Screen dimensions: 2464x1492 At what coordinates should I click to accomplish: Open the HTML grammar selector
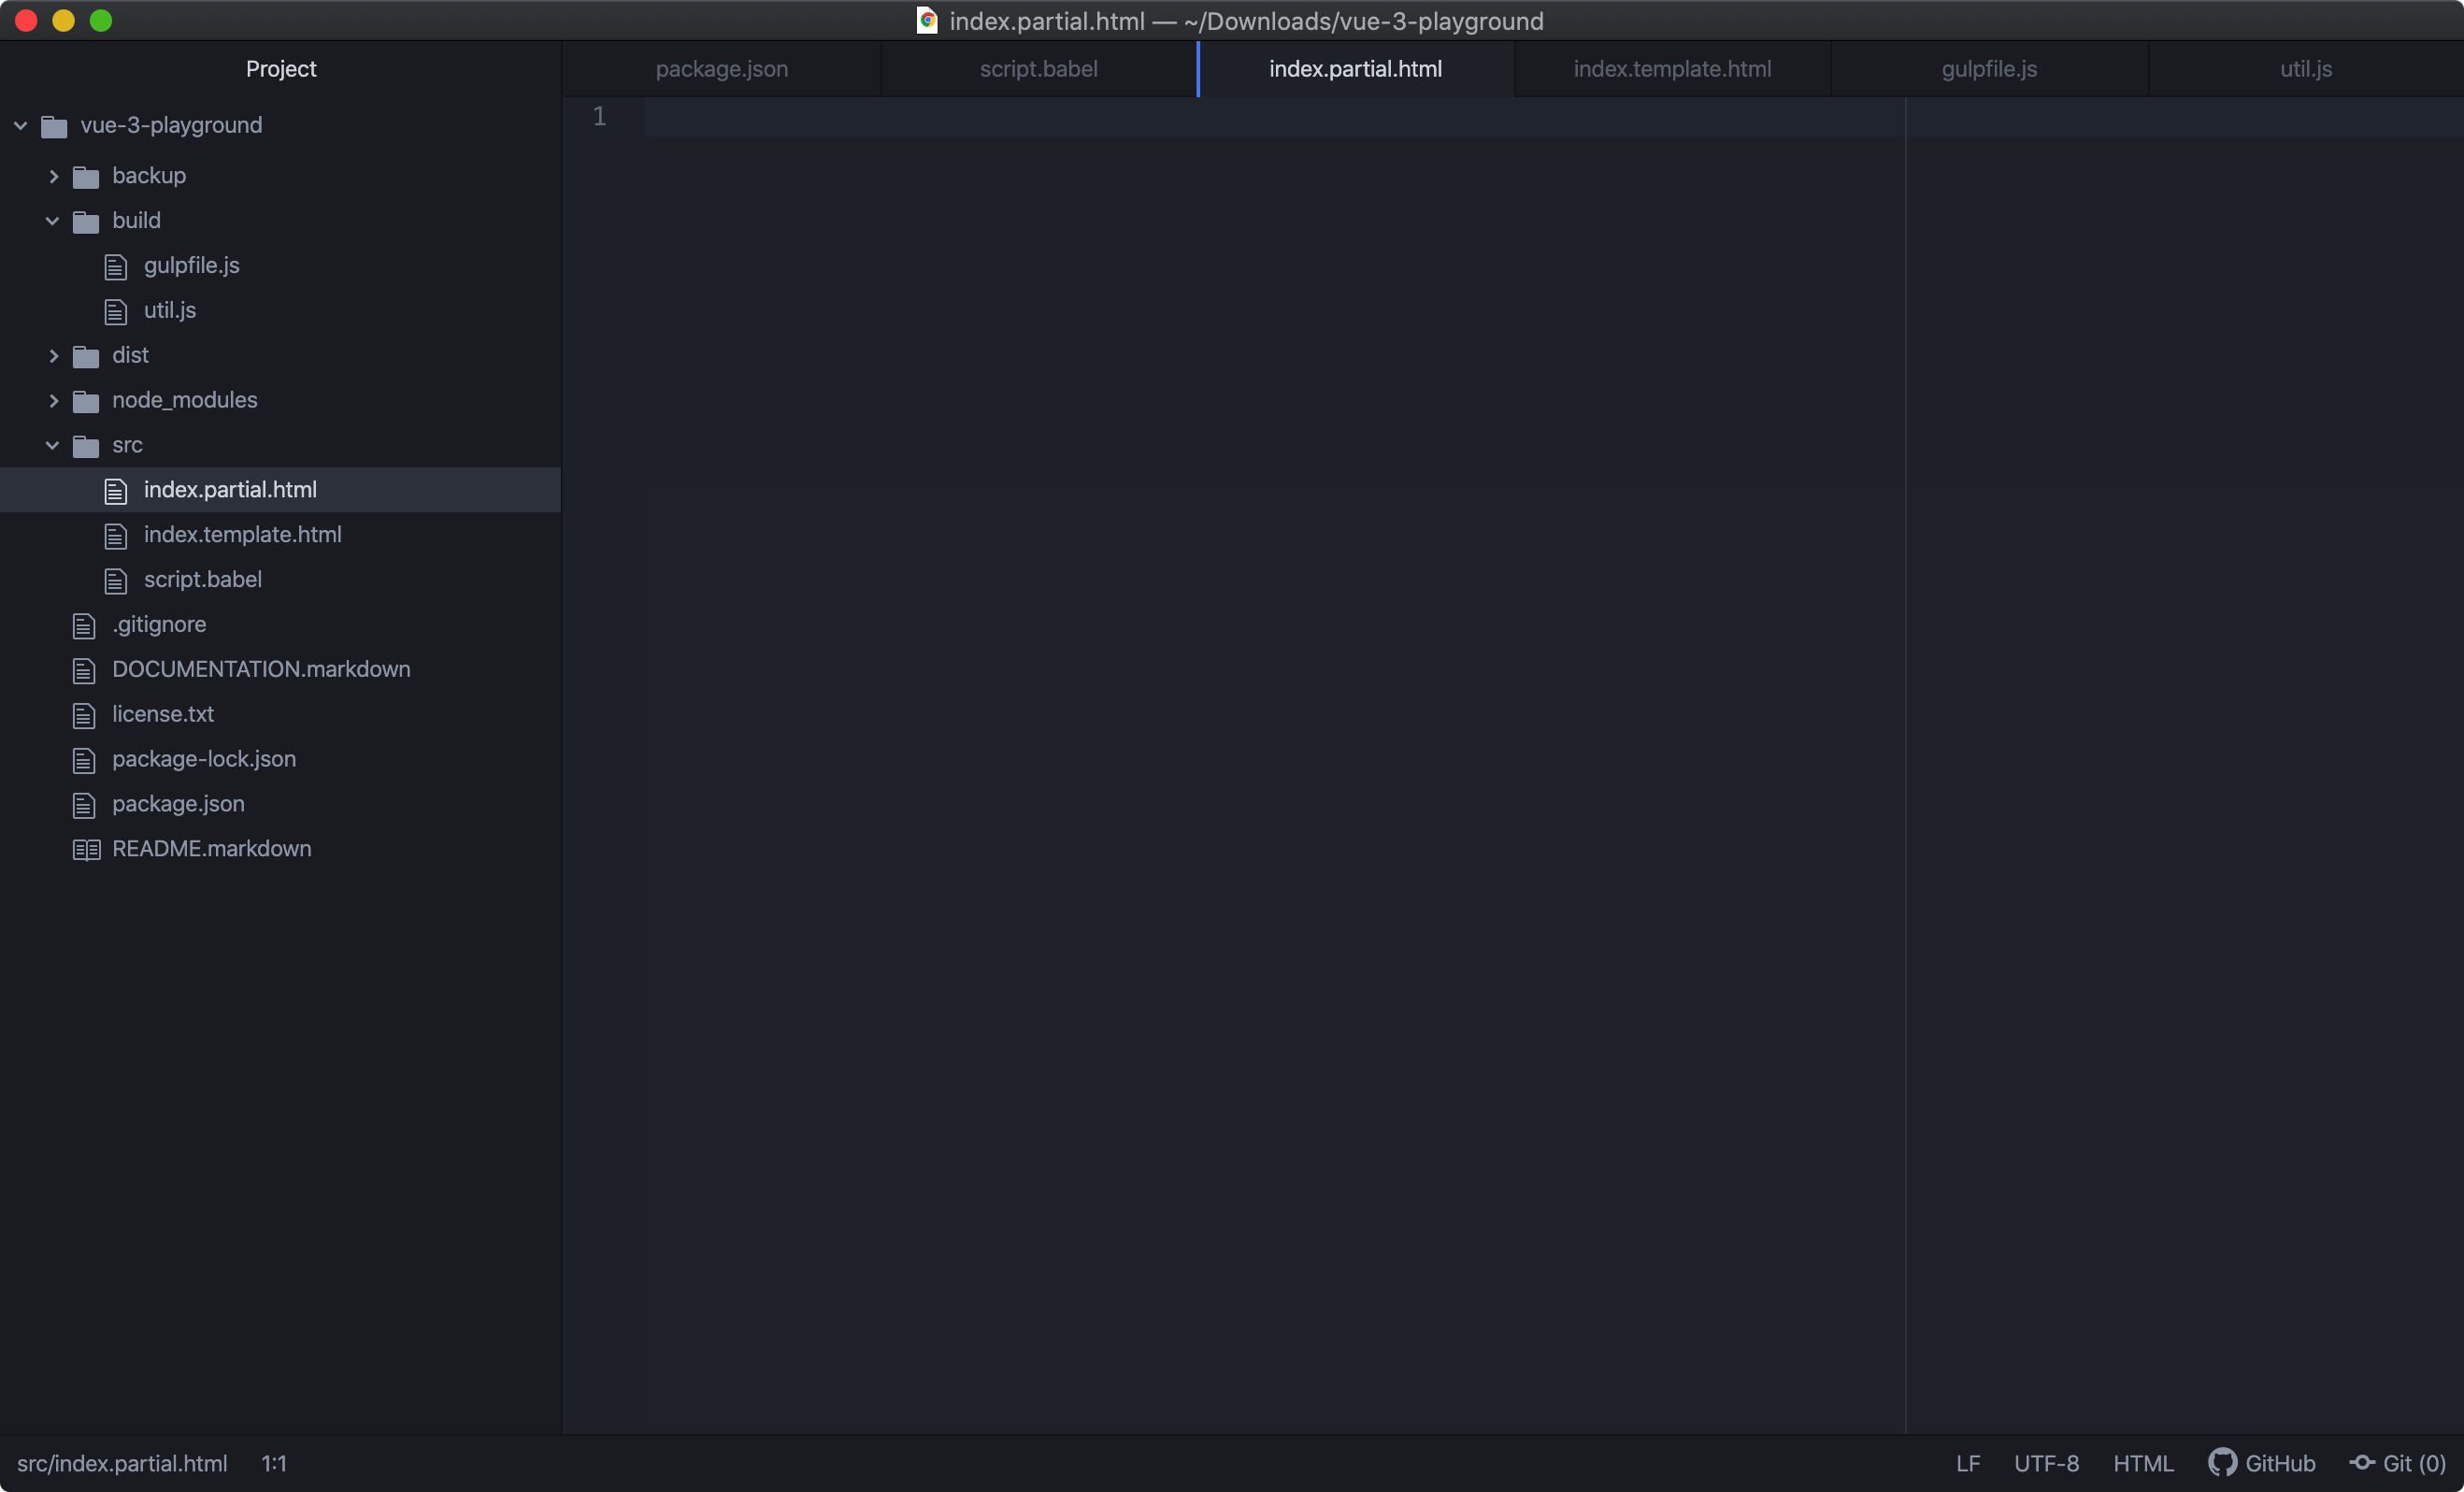[x=2142, y=1463]
